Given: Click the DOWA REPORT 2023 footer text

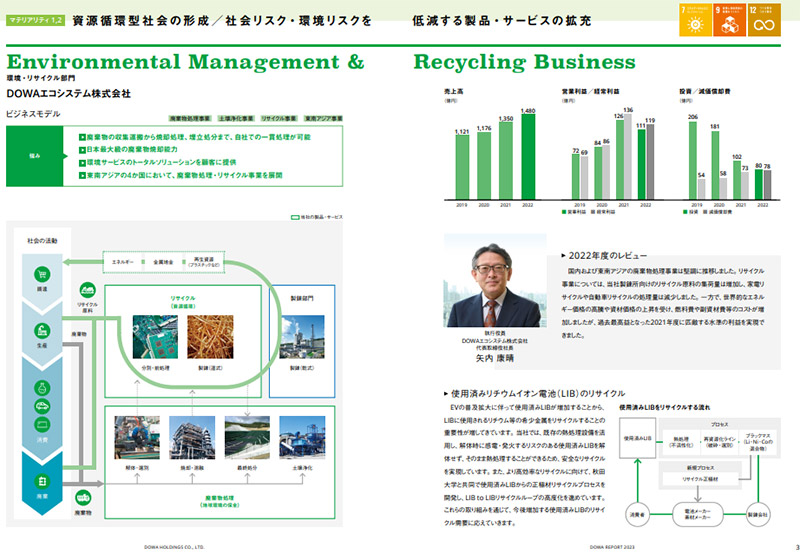Looking at the screenshot, I should (612, 547).
